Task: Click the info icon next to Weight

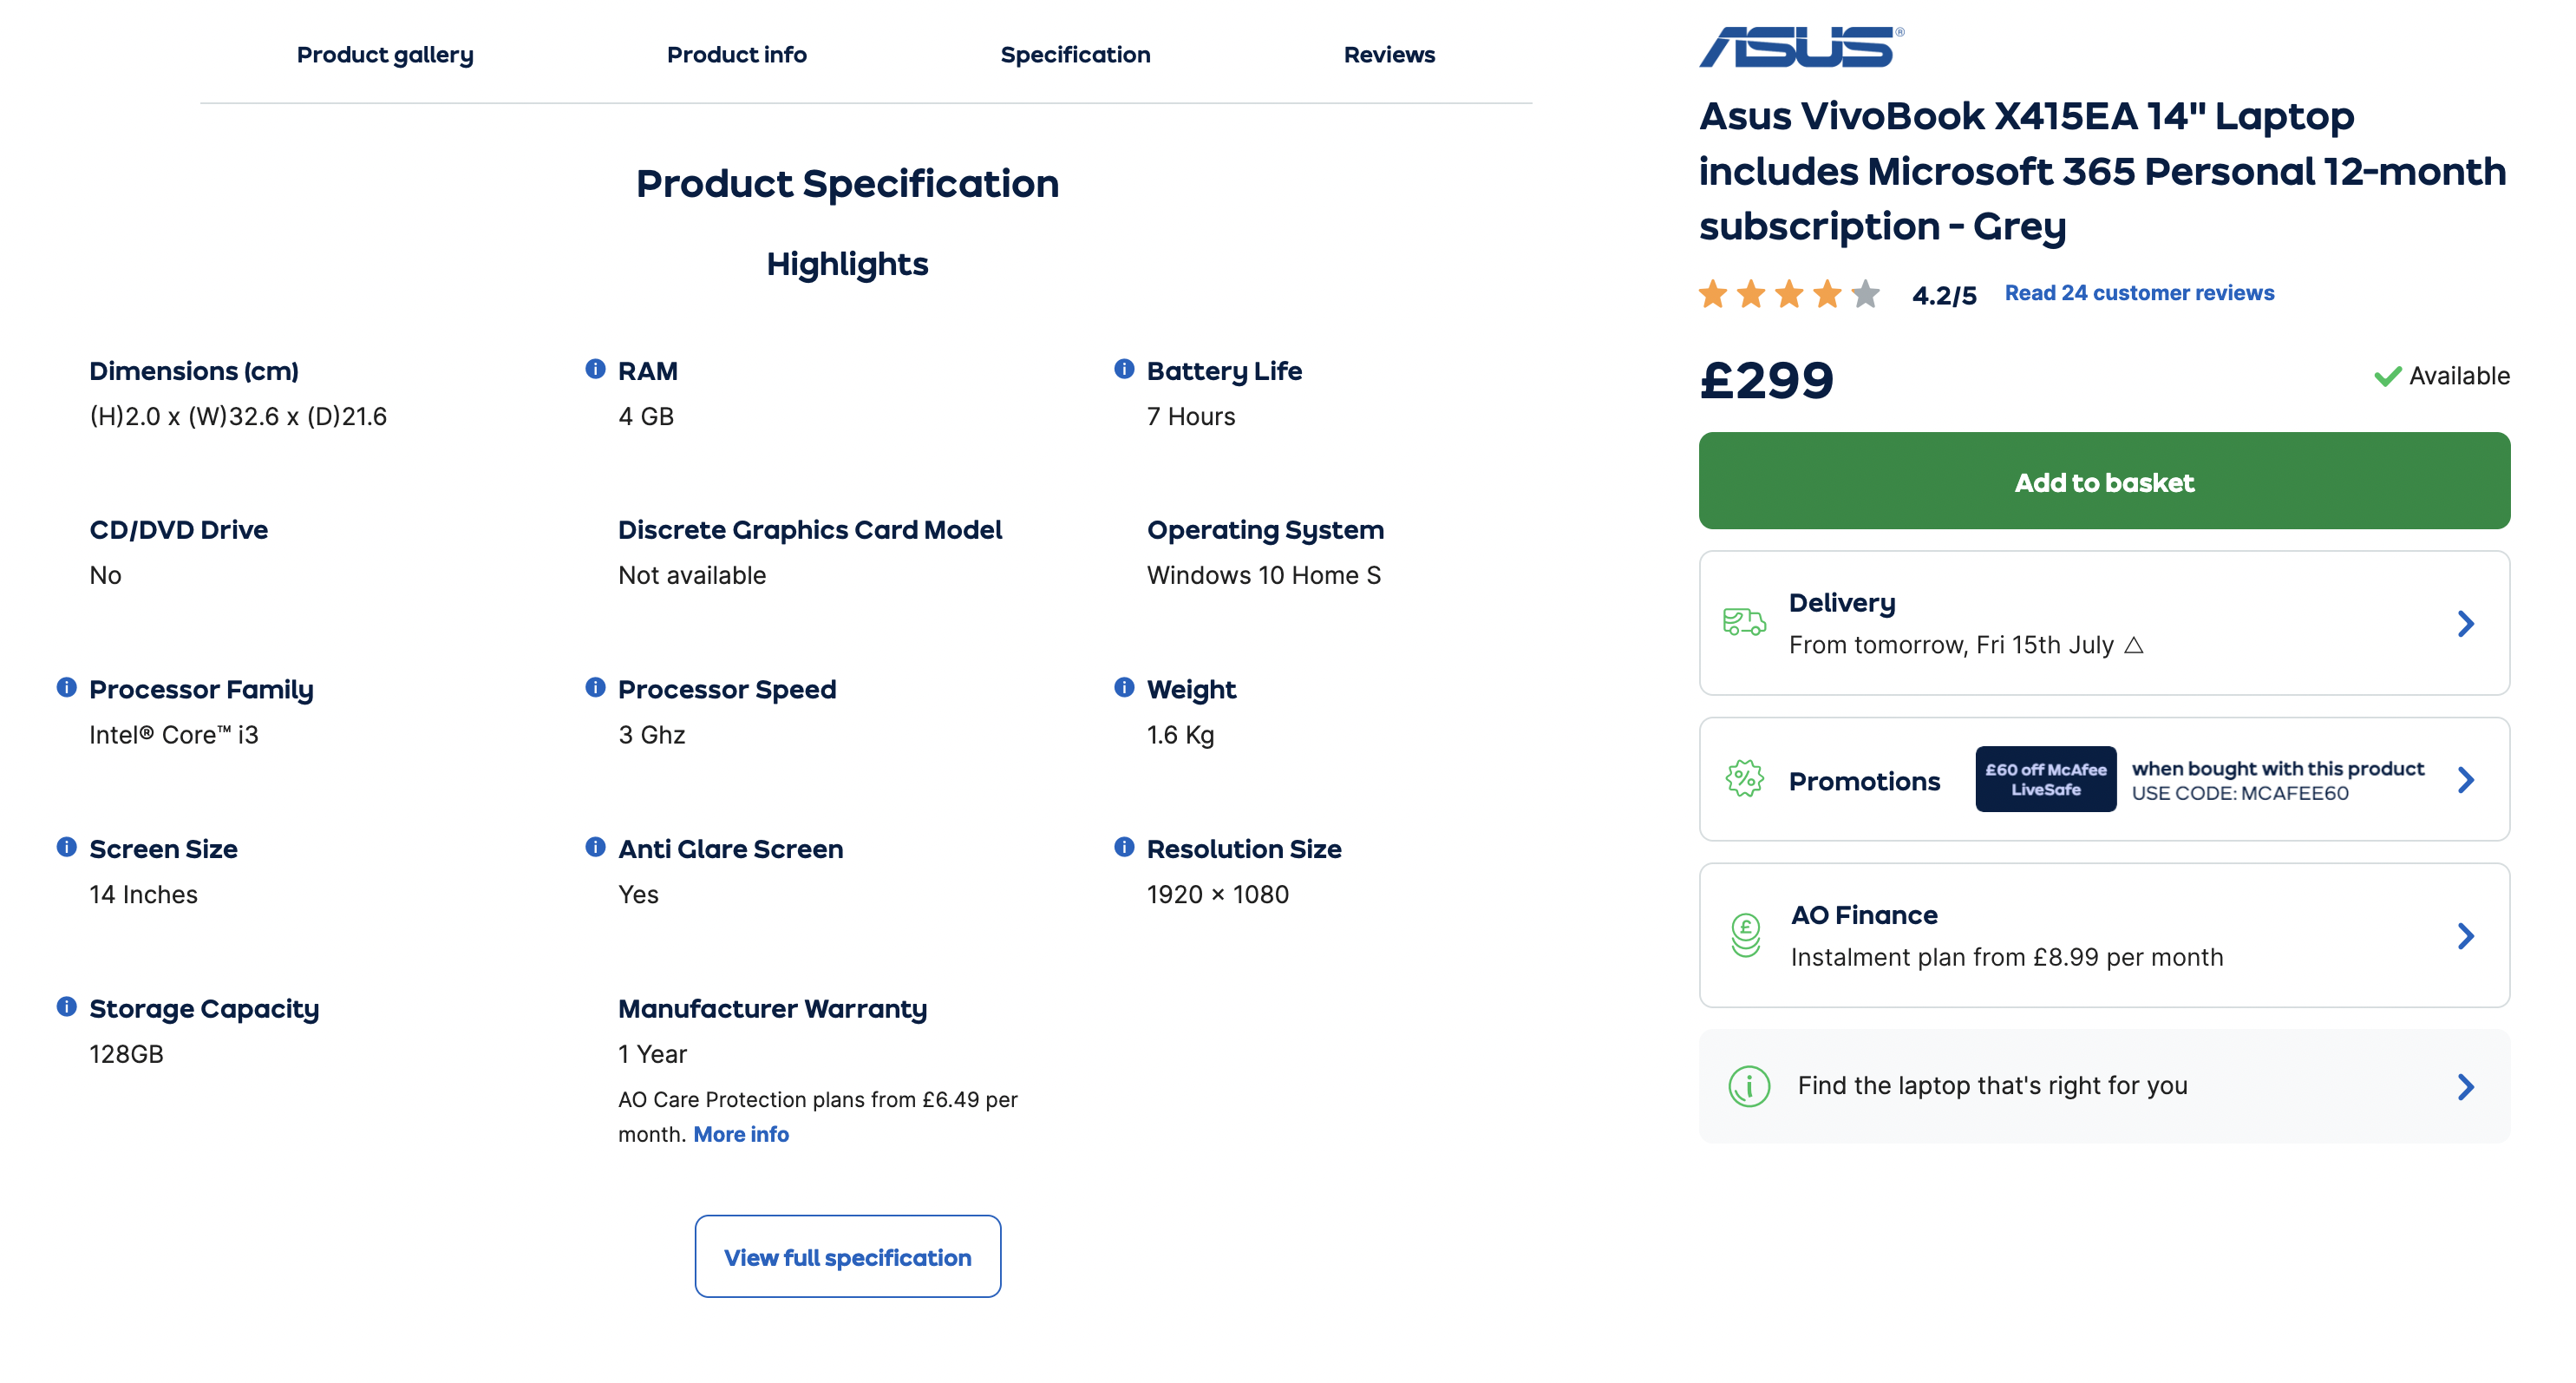Action: click(1124, 687)
